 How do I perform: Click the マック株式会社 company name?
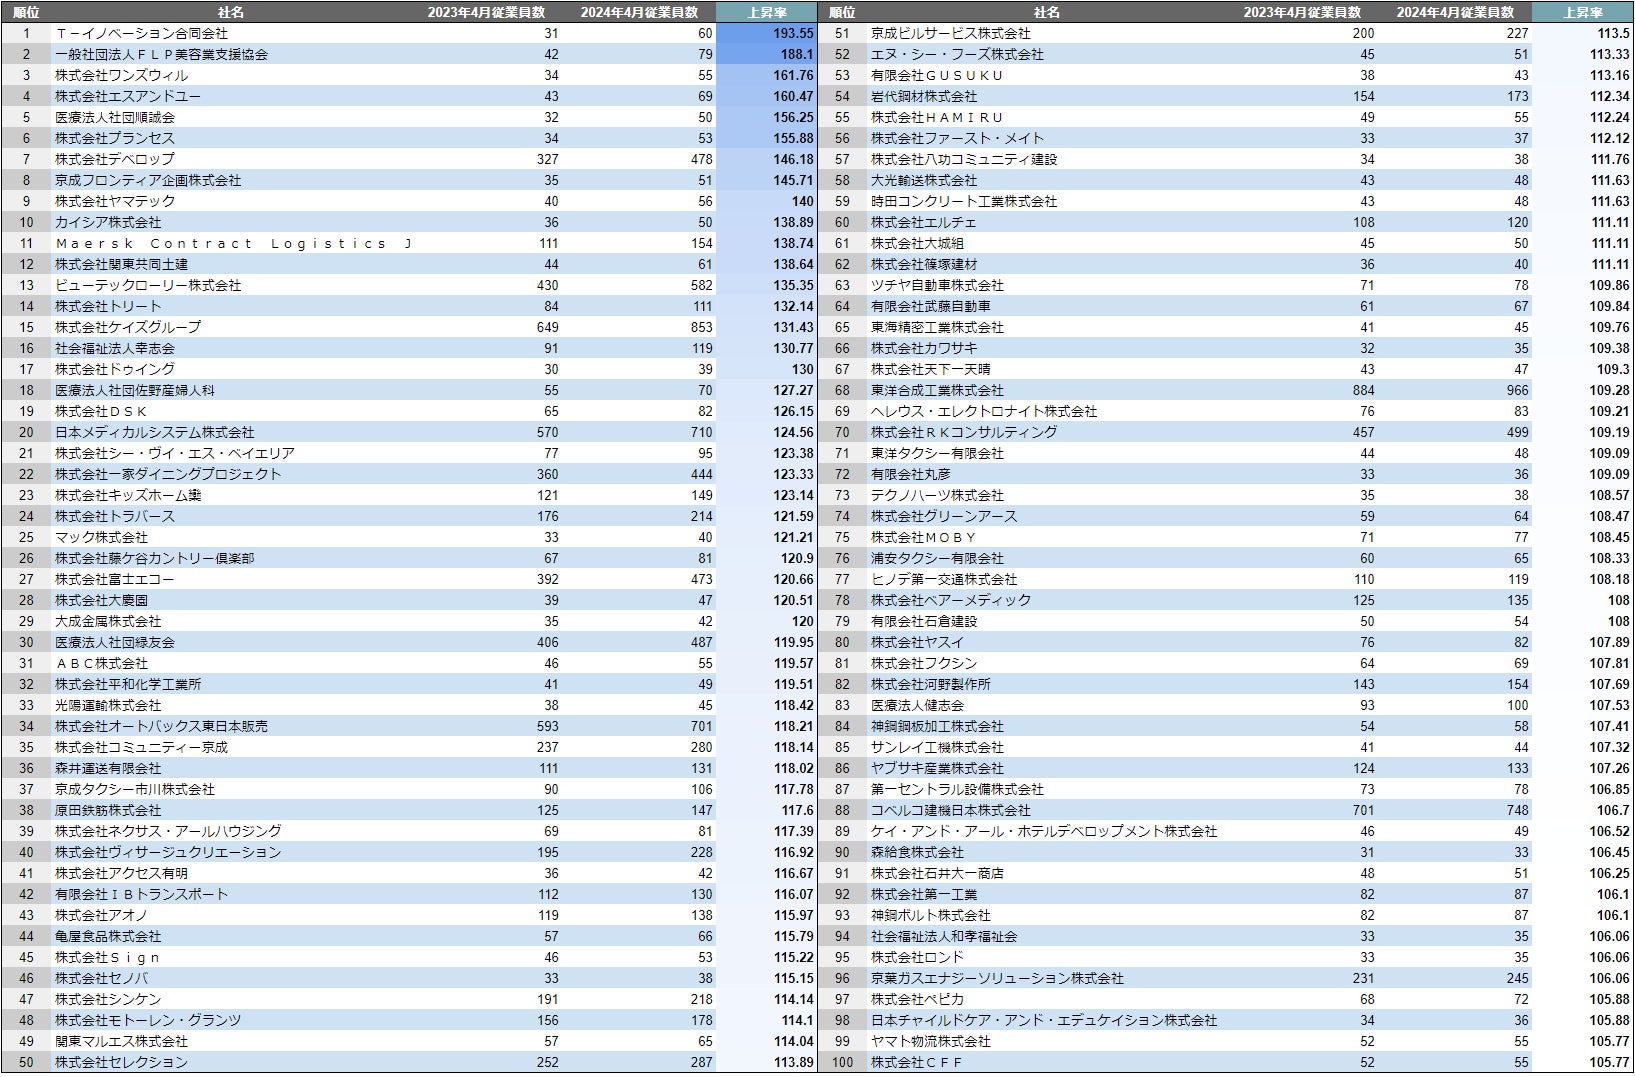[x=101, y=537]
